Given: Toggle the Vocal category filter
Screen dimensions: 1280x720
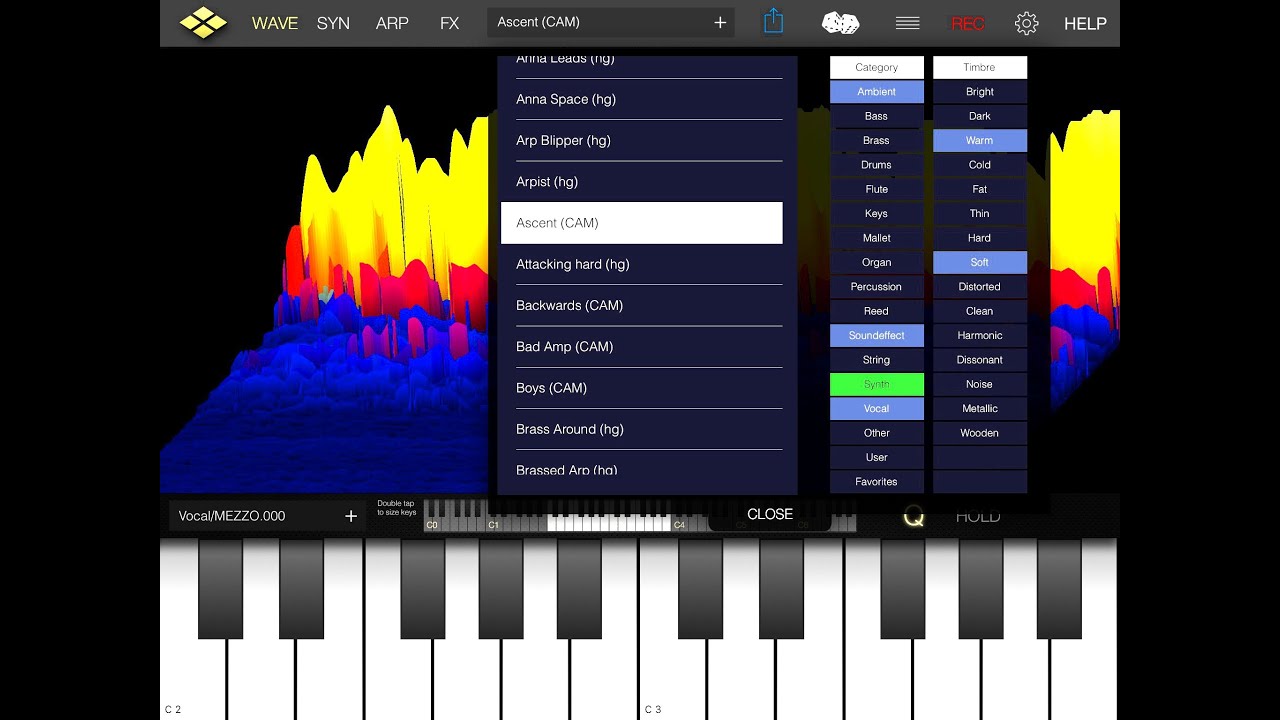Looking at the screenshot, I should (877, 408).
